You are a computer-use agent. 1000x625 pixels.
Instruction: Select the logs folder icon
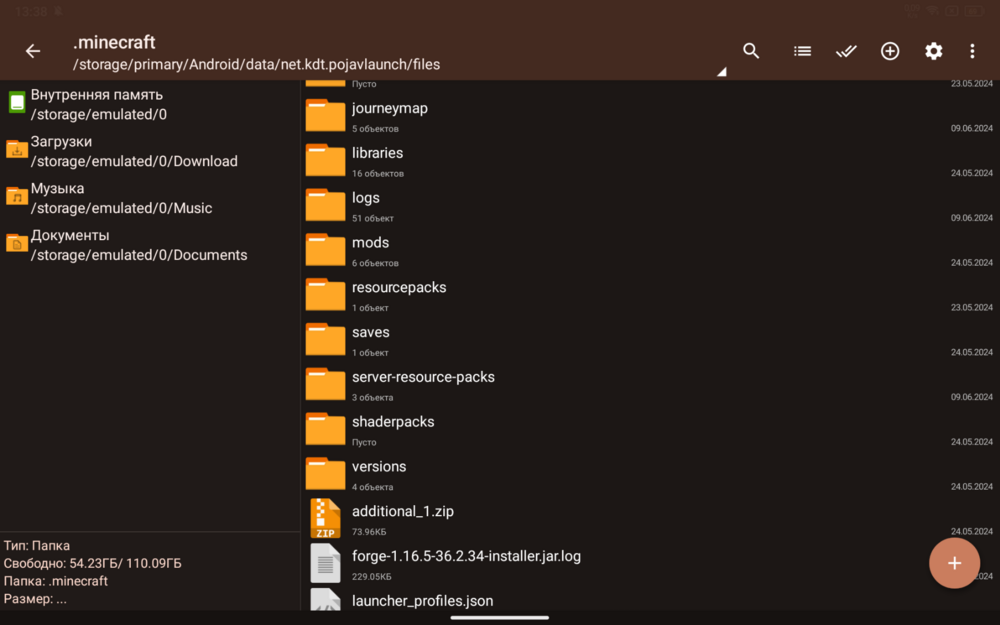325,205
